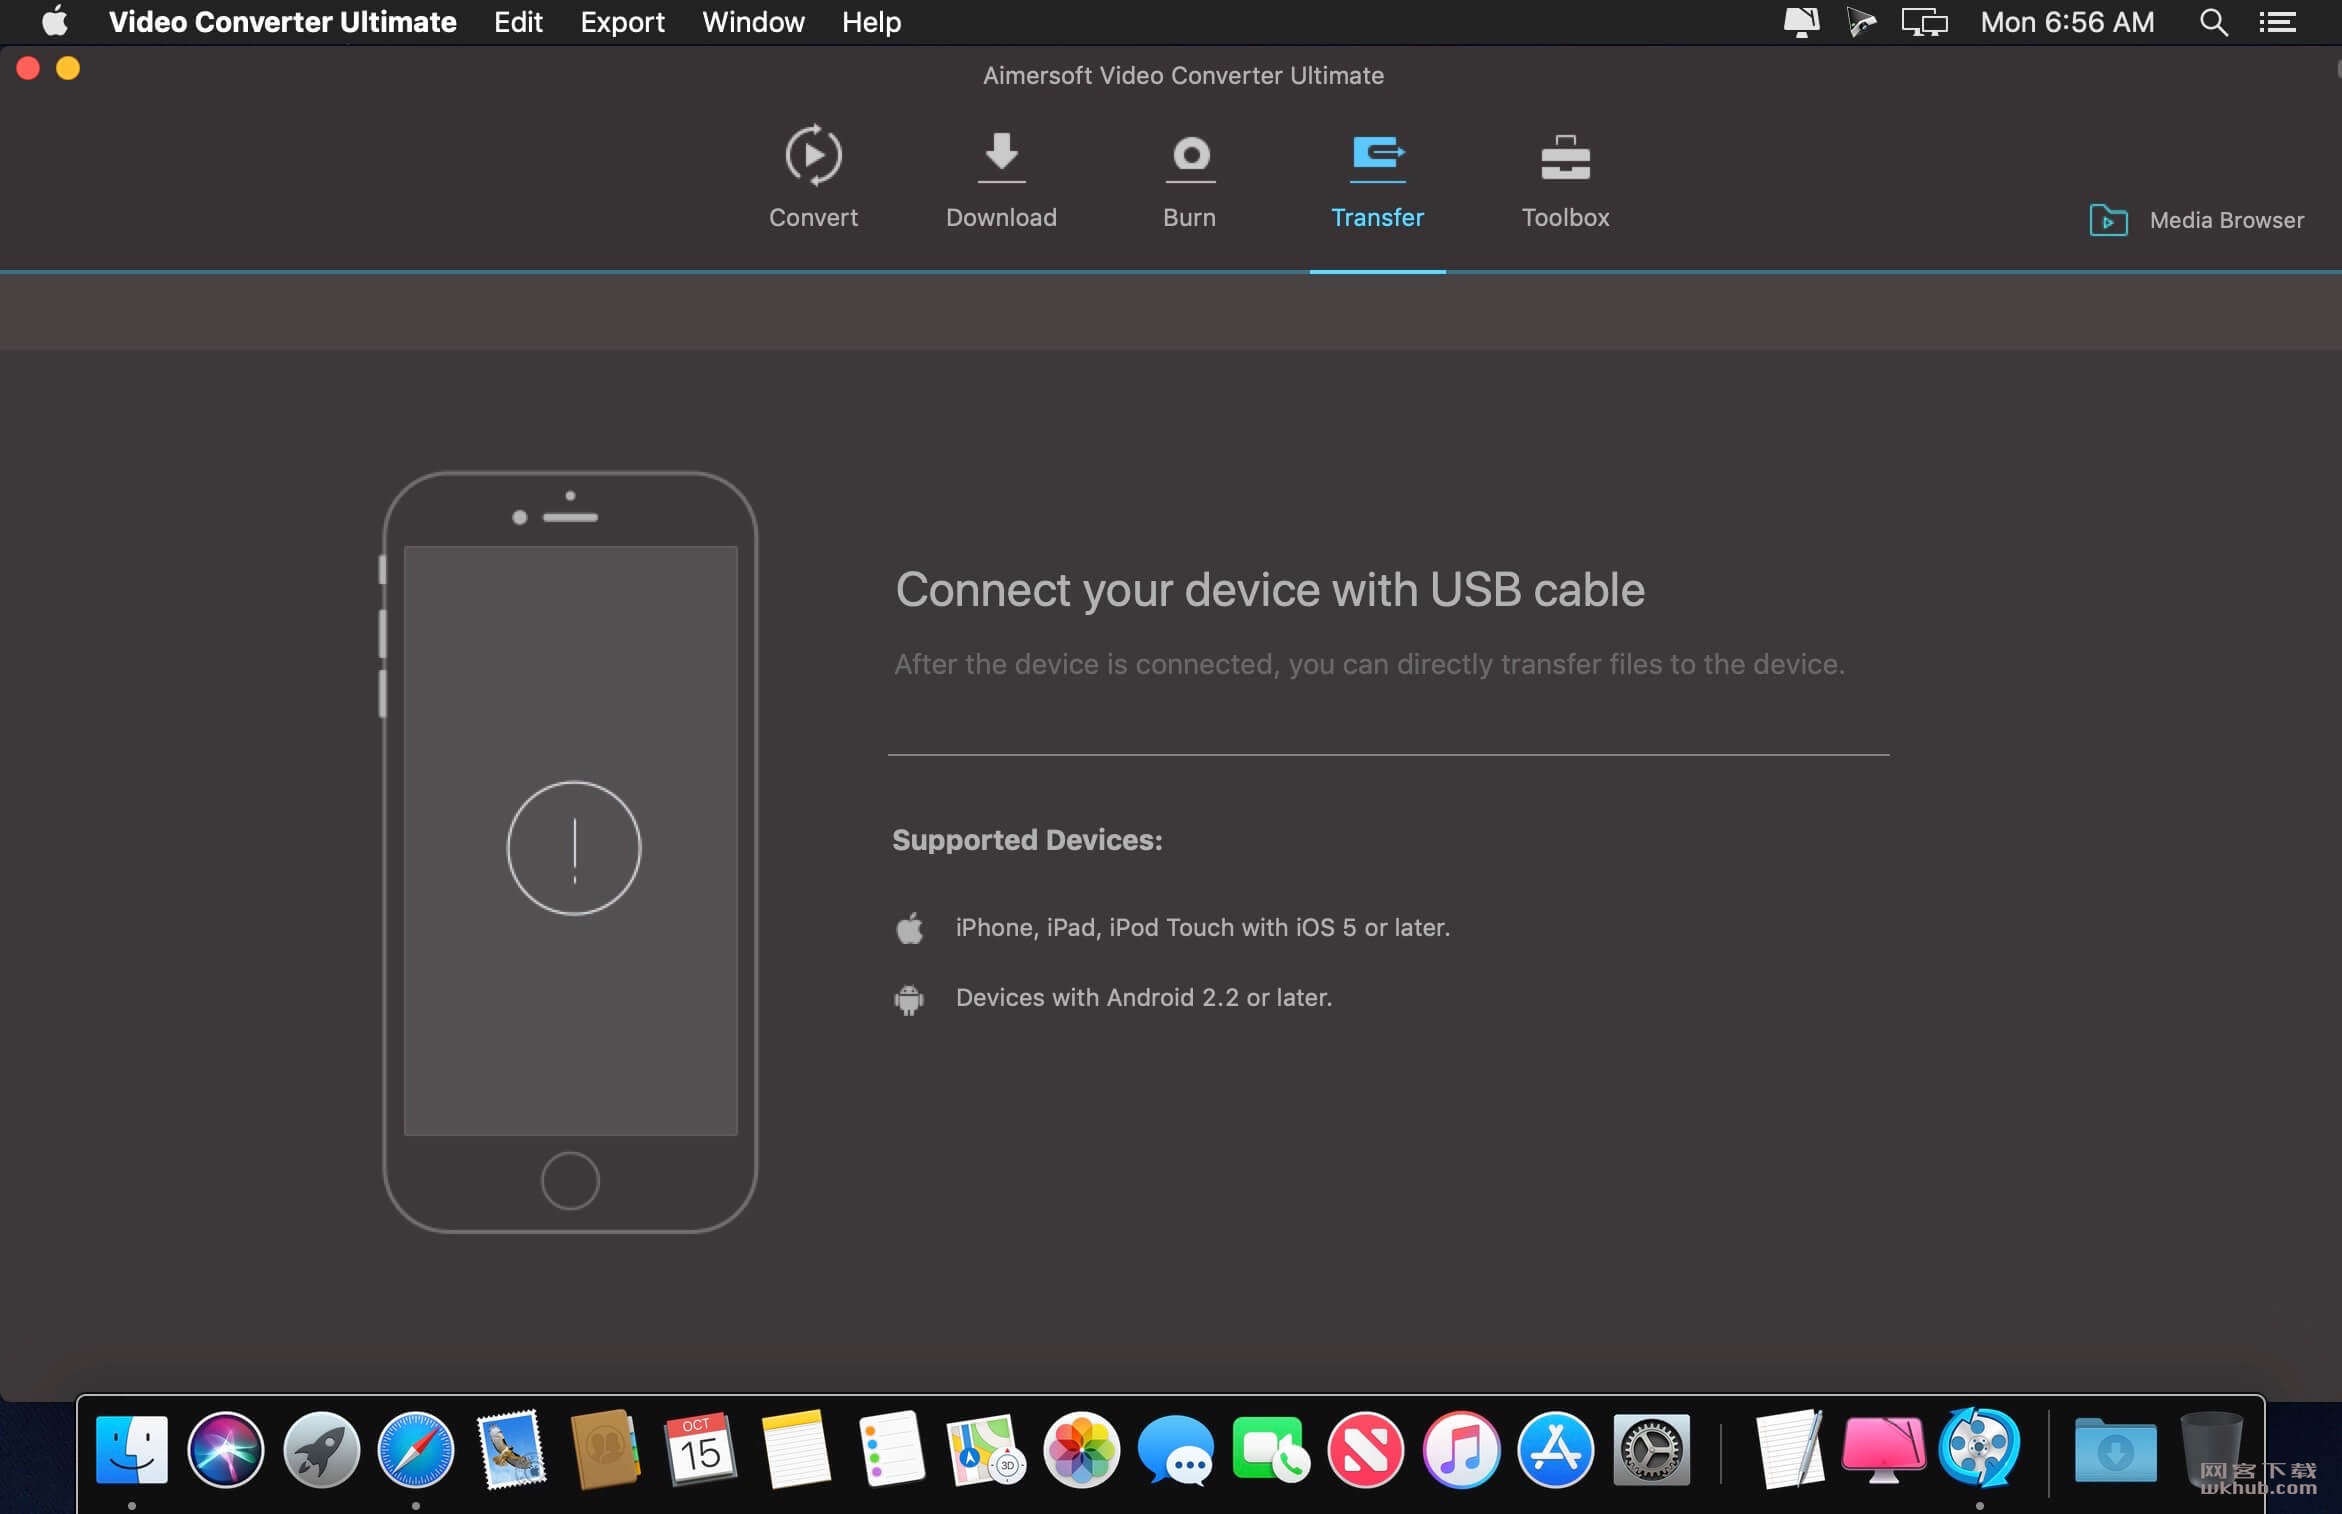This screenshot has height=1514, width=2342.
Task: Click the 'Supported Devices:' label
Action: point(1027,840)
